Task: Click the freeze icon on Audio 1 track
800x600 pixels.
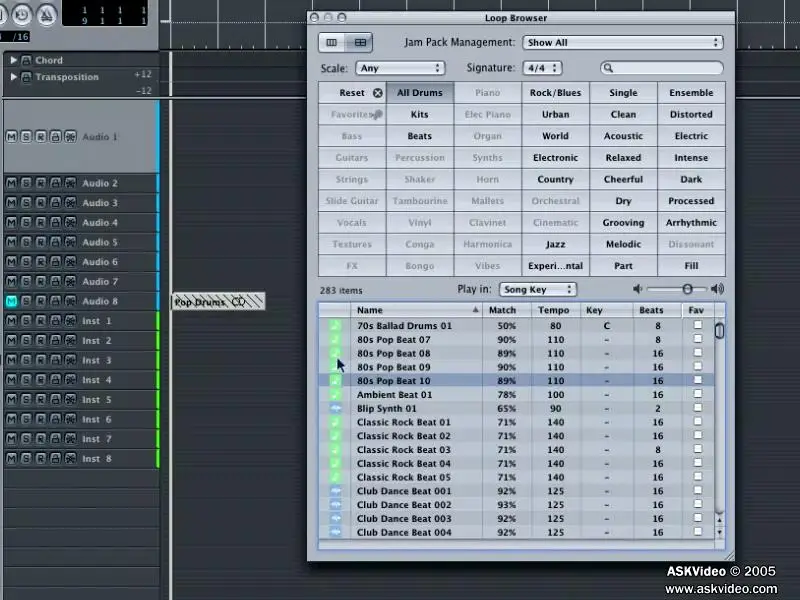Action: [x=70, y=136]
